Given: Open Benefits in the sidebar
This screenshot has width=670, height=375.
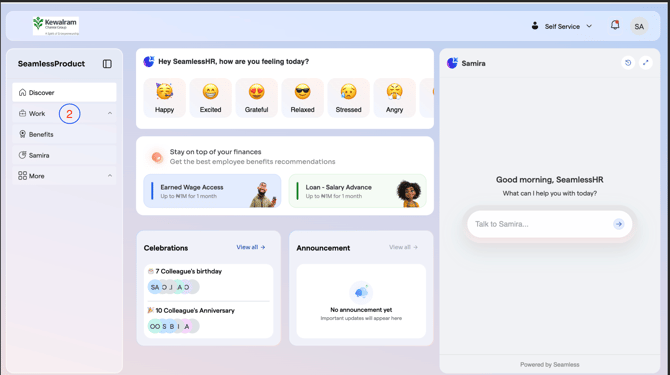Looking at the screenshot, I should [64, 134].
